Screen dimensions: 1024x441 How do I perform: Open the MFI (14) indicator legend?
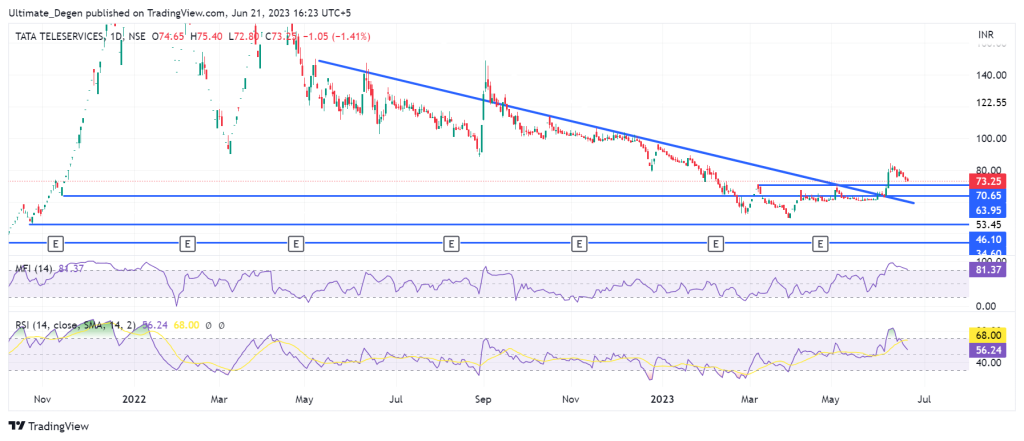point(34,269)
